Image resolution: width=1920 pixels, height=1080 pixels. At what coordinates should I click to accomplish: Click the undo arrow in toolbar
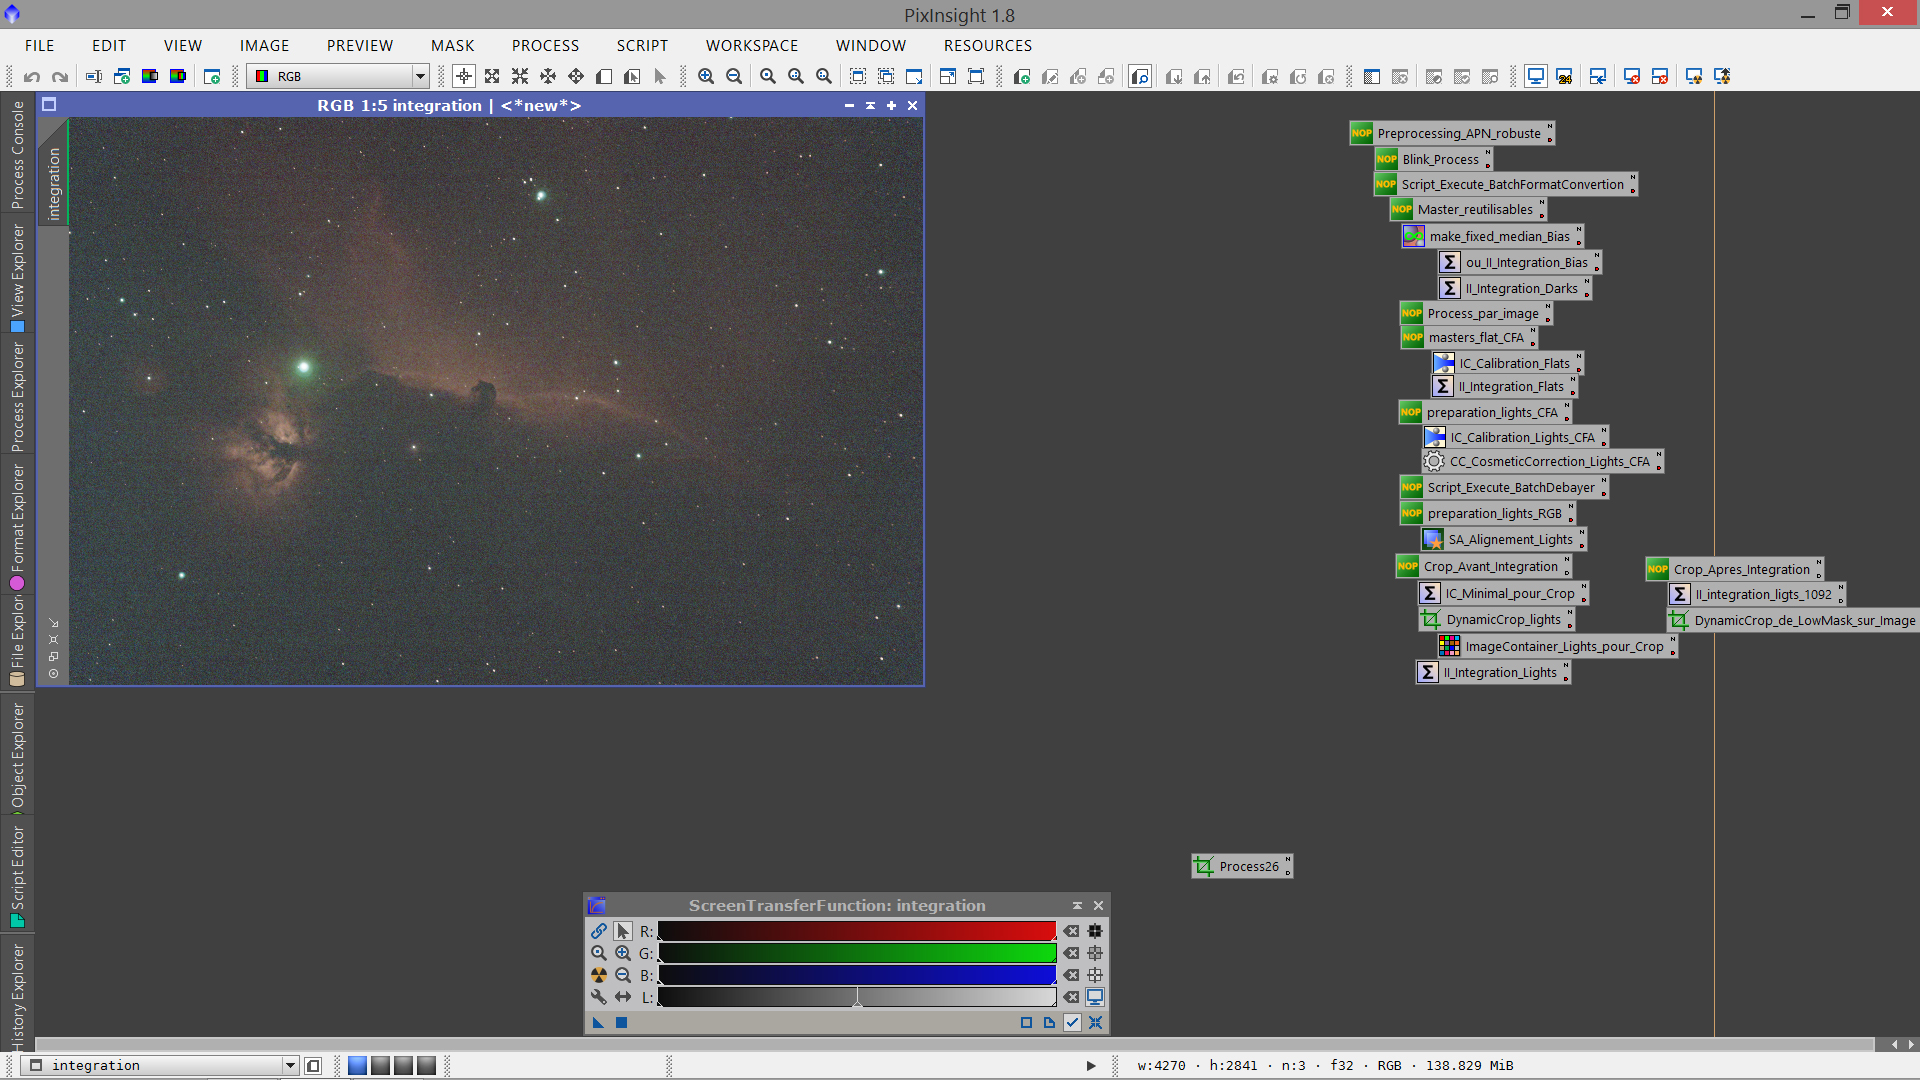(32, 76)
